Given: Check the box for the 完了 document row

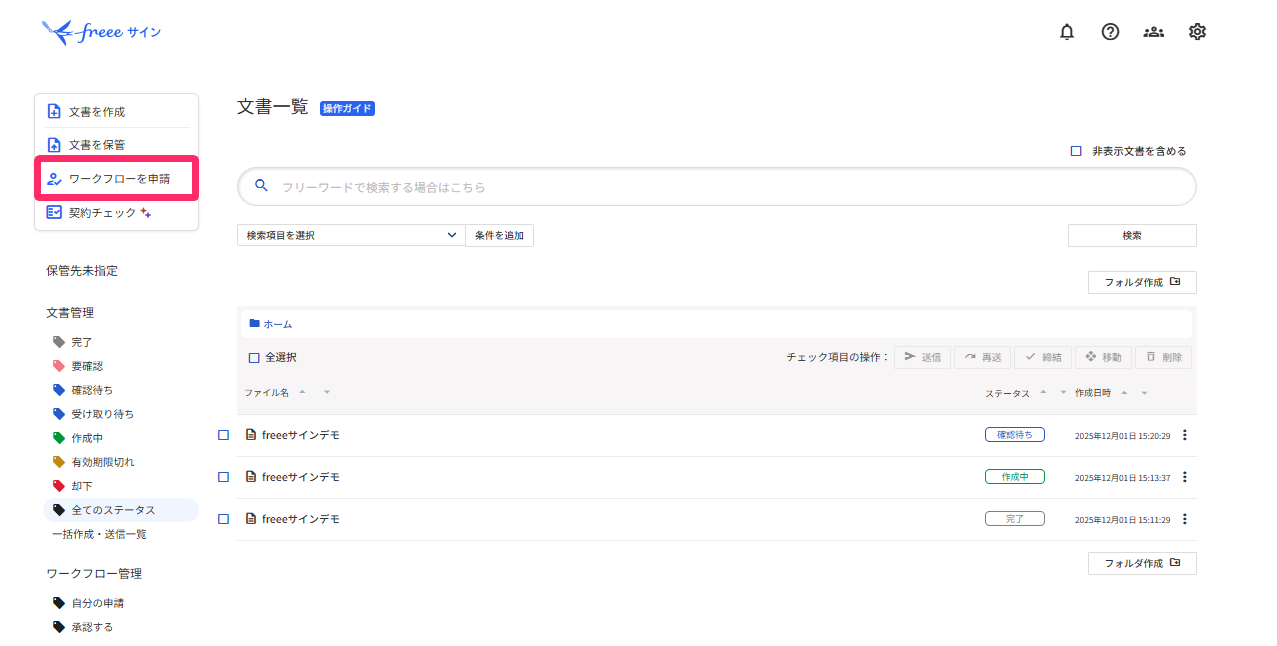Looking at the screenshot, I should [x=224, y=519].
